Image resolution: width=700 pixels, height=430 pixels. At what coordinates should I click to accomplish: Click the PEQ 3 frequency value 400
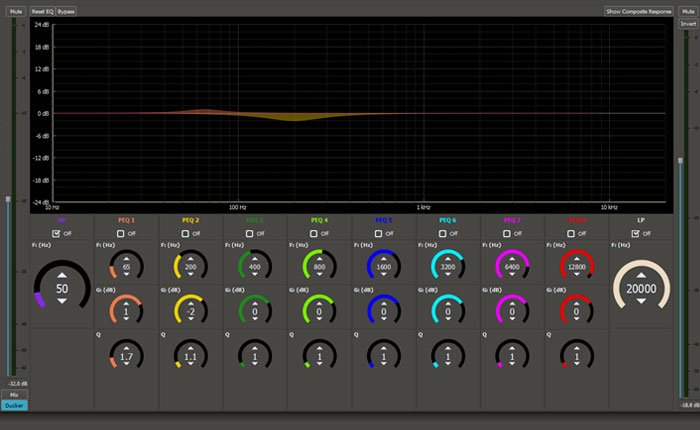tap(255, 267)
